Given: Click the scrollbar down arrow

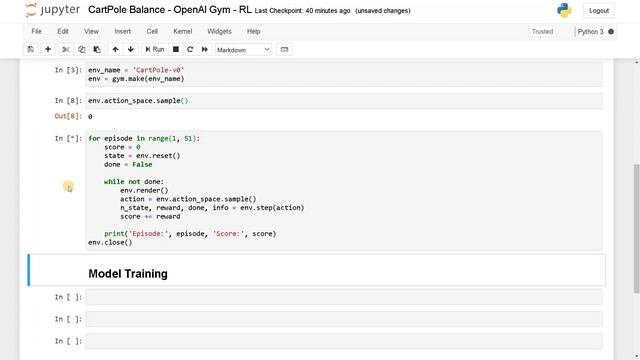Looking at the screenshot, I should pyautogui.click(x=636, y=356).
